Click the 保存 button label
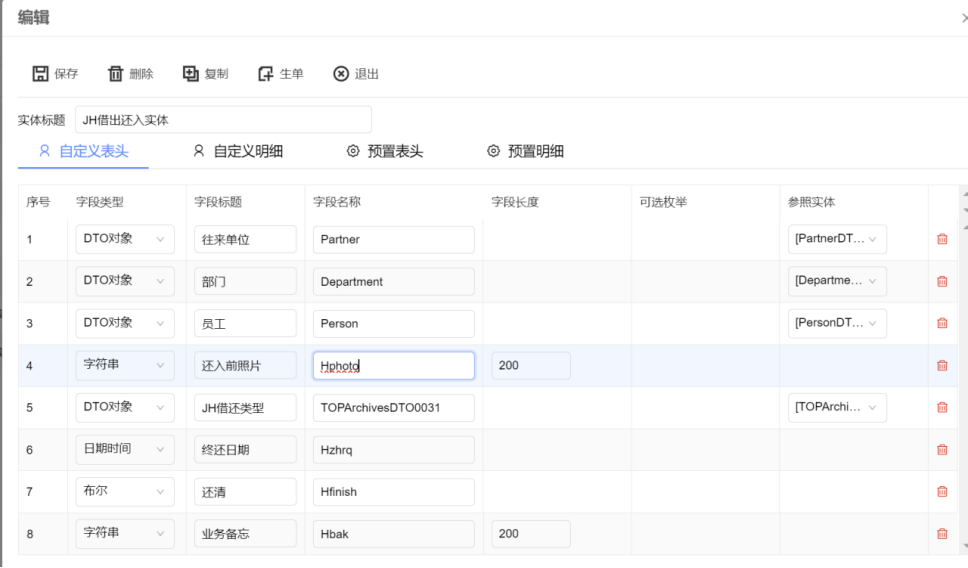The width and height of the screenshot is (968, 568). 66,74
